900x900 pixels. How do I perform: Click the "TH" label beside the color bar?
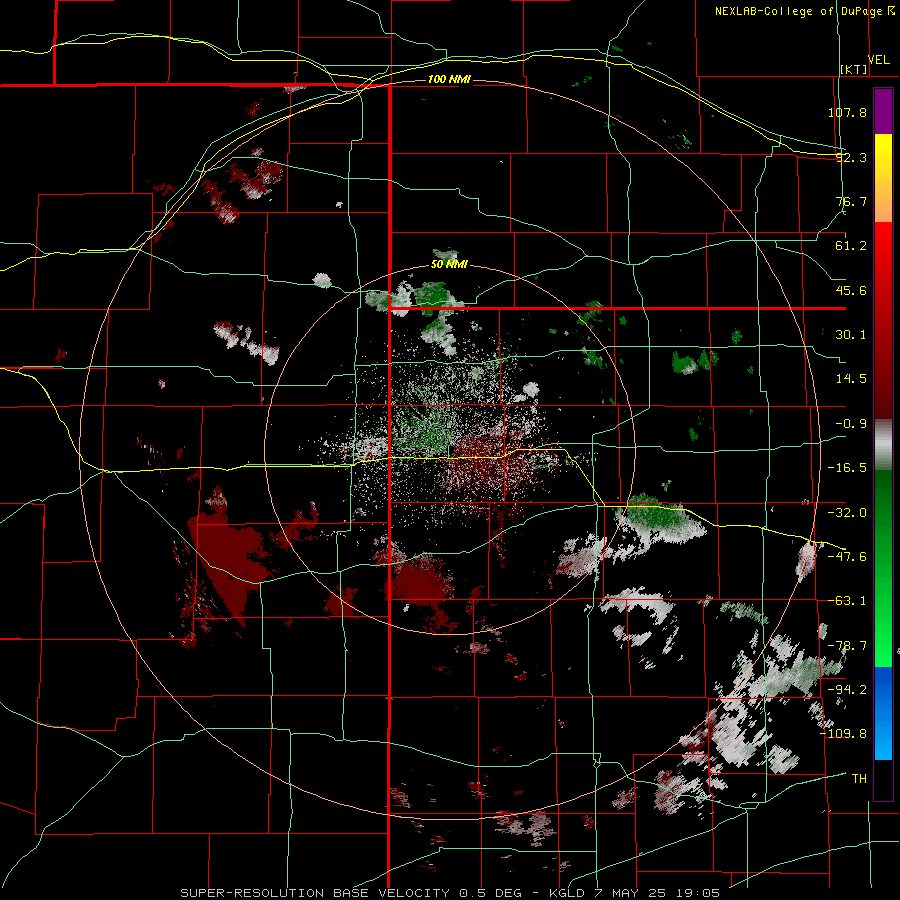(x=859, y=779)
